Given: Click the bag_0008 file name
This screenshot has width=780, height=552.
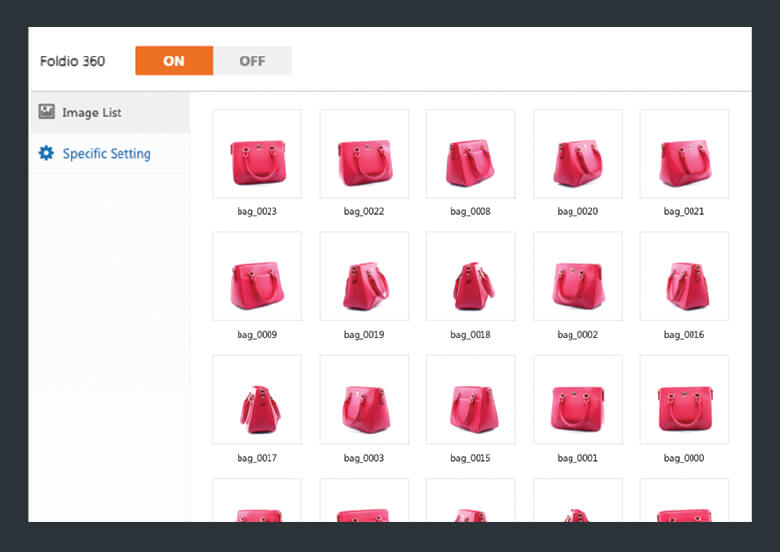Looking at the screenshot, I should point(471,211).
